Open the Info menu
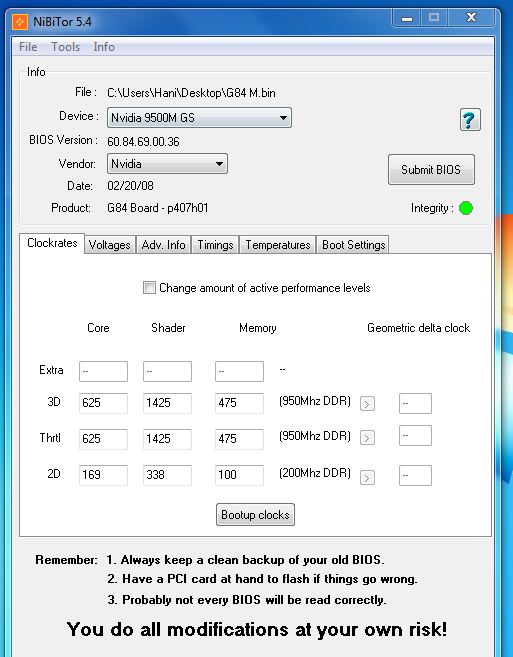Viewport: 513px width, 657px height. (104, 47)
